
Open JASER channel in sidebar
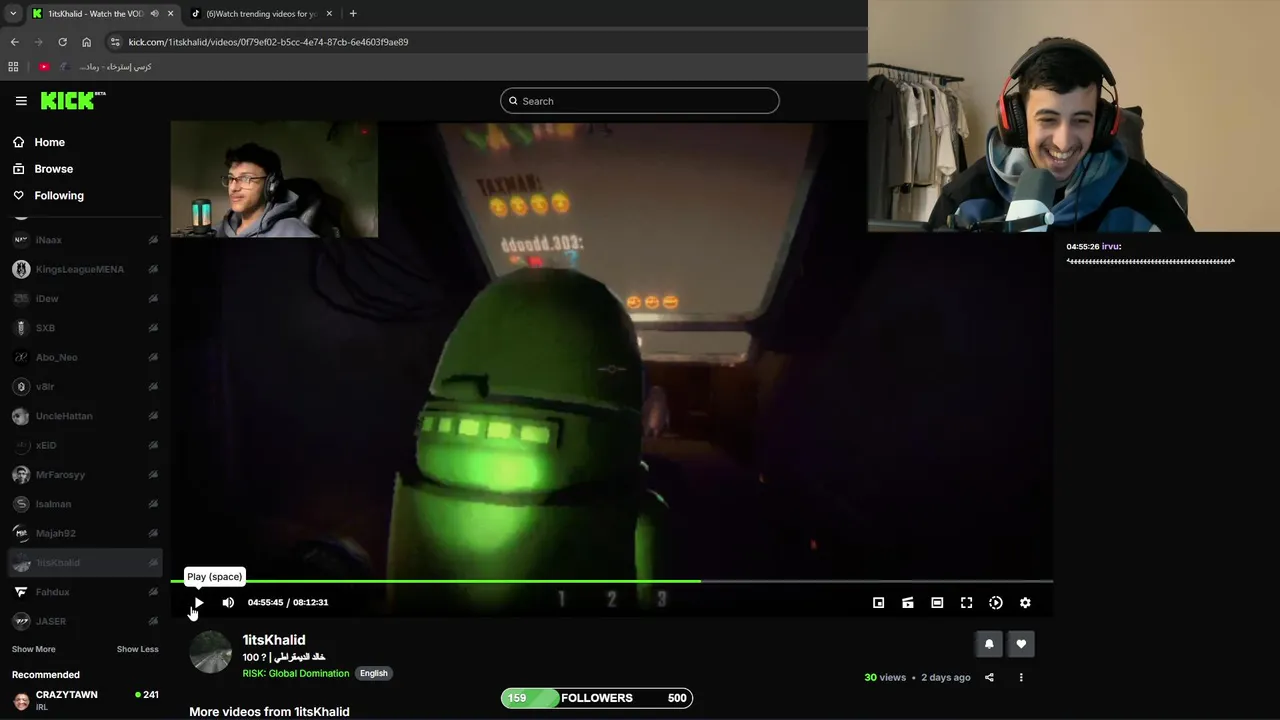tap(84, 621)
